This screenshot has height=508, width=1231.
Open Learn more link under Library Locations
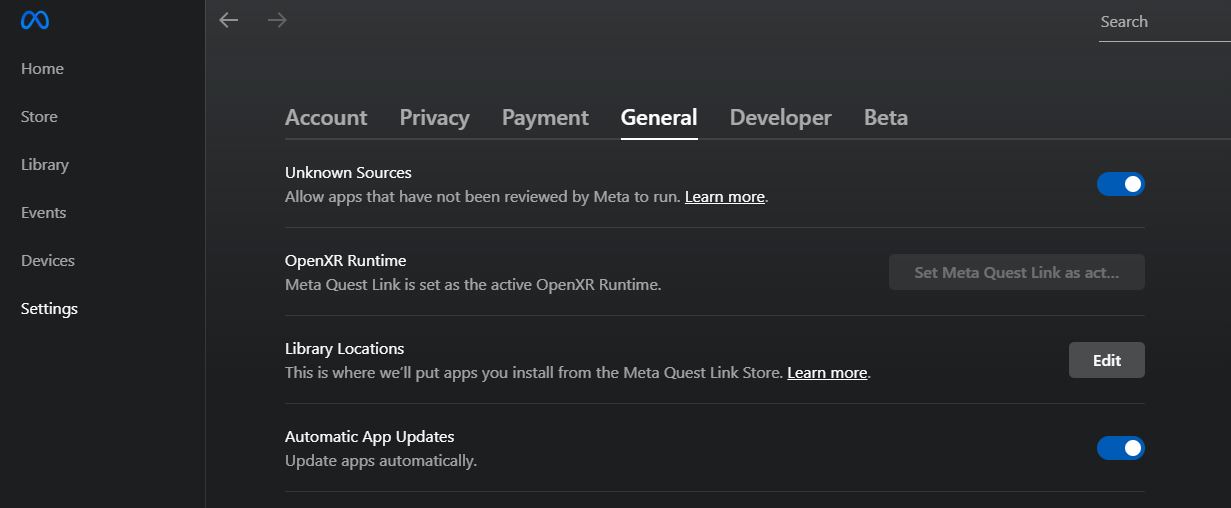coord(827,373)
